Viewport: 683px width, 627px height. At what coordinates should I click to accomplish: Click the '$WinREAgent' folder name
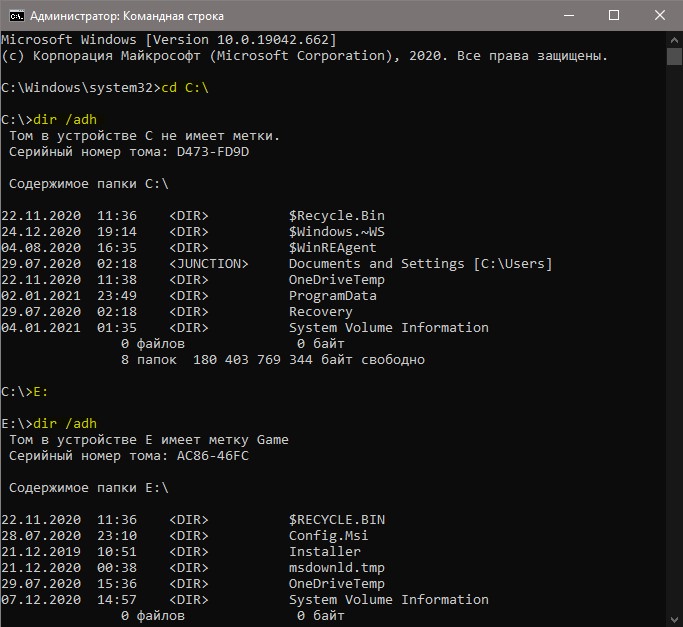tap(332, 247)
